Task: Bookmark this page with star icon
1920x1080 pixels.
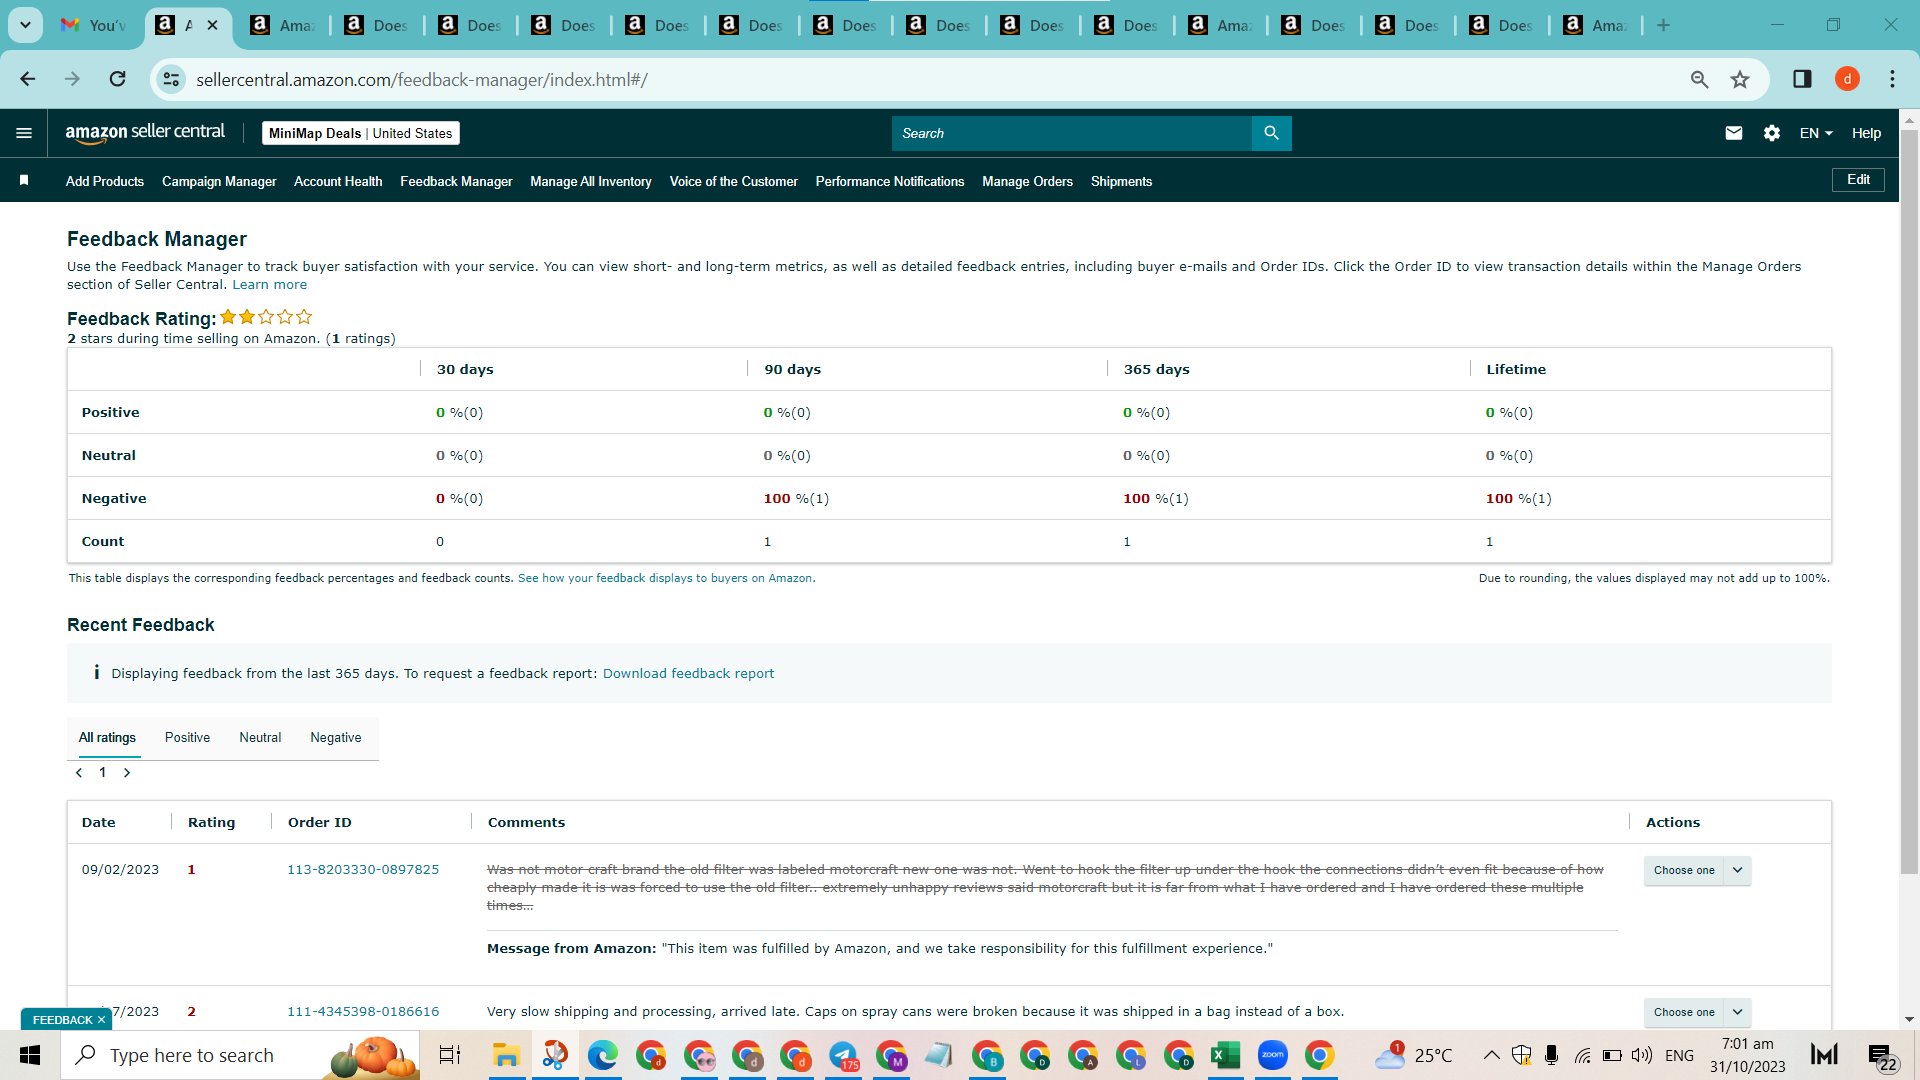Action: (x=1740, y=79)
